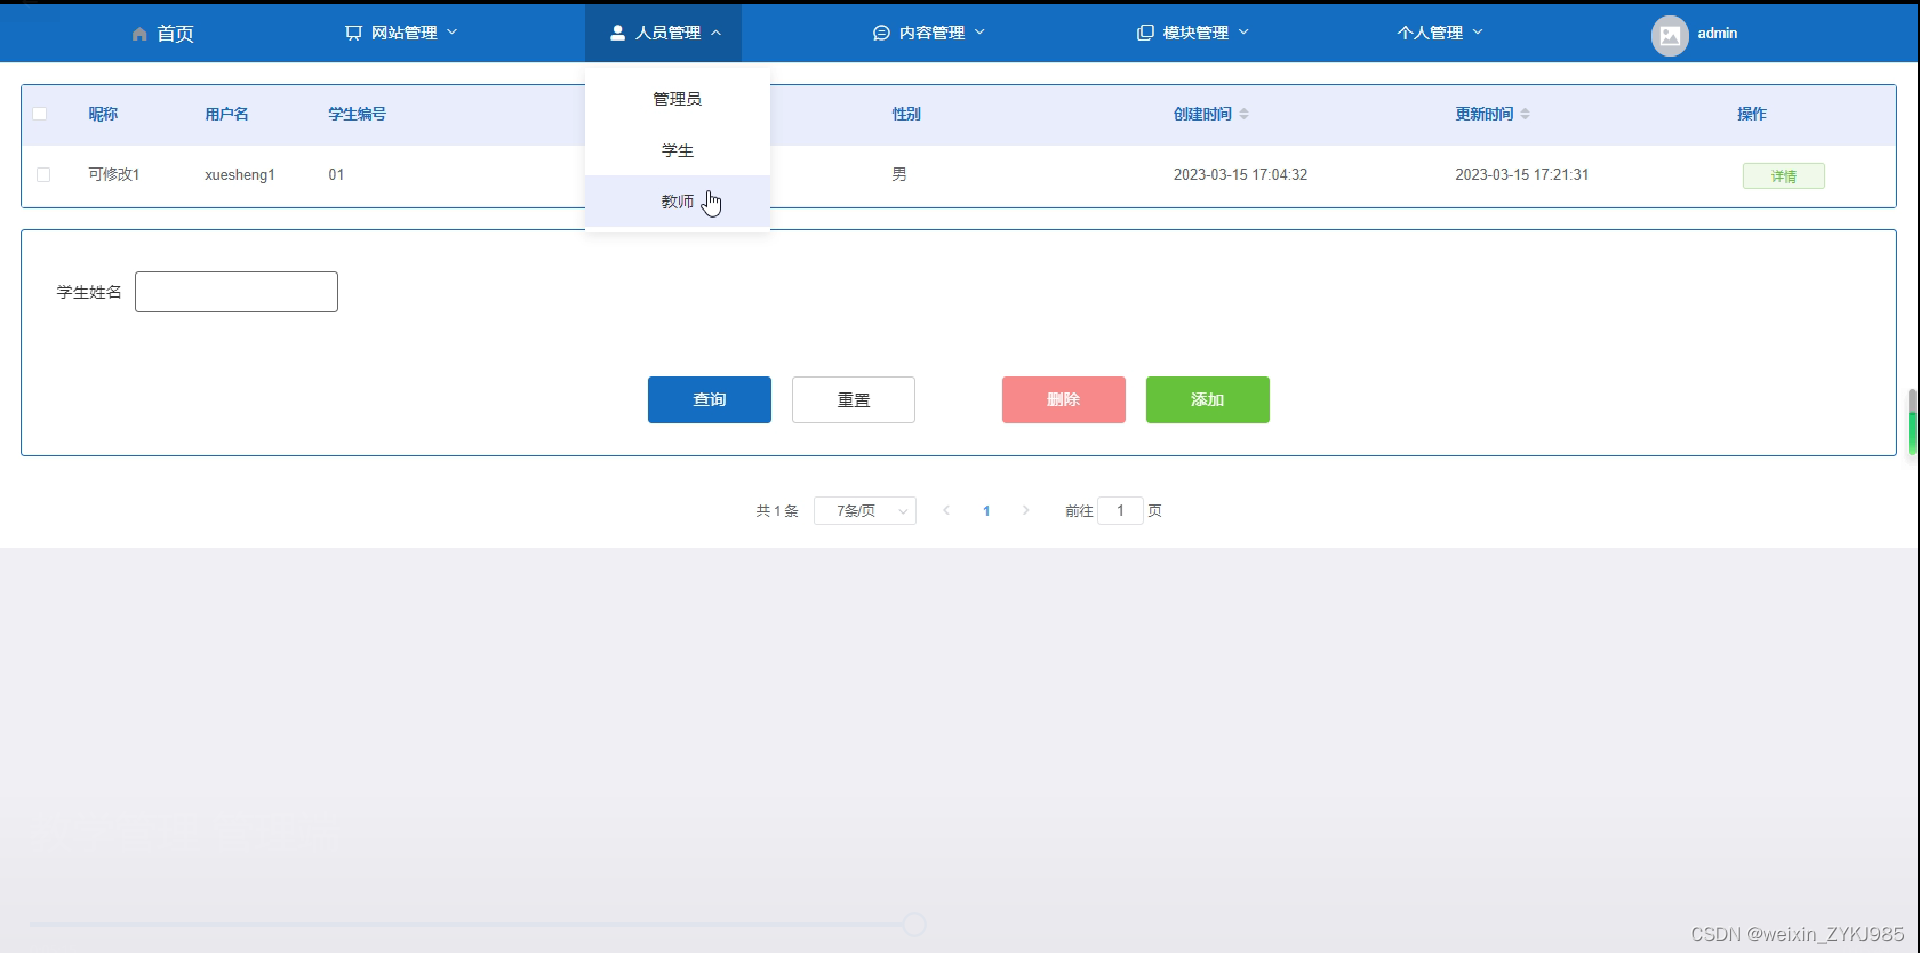The width and height of the screenshot is (1920, 953).
Task: Click the 学生编号 column header
Action: (357, 114)
